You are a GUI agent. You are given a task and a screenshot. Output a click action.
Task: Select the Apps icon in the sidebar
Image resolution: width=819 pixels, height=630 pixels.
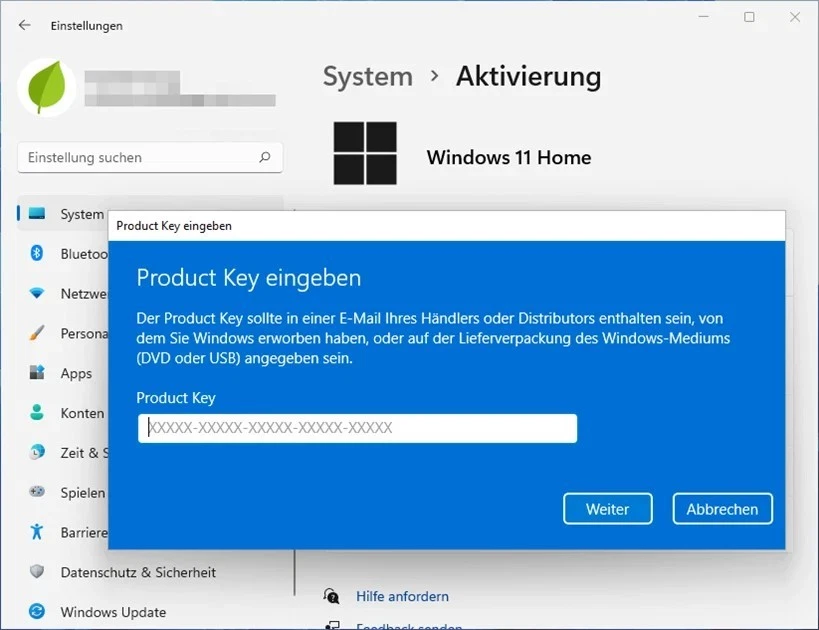35,373
